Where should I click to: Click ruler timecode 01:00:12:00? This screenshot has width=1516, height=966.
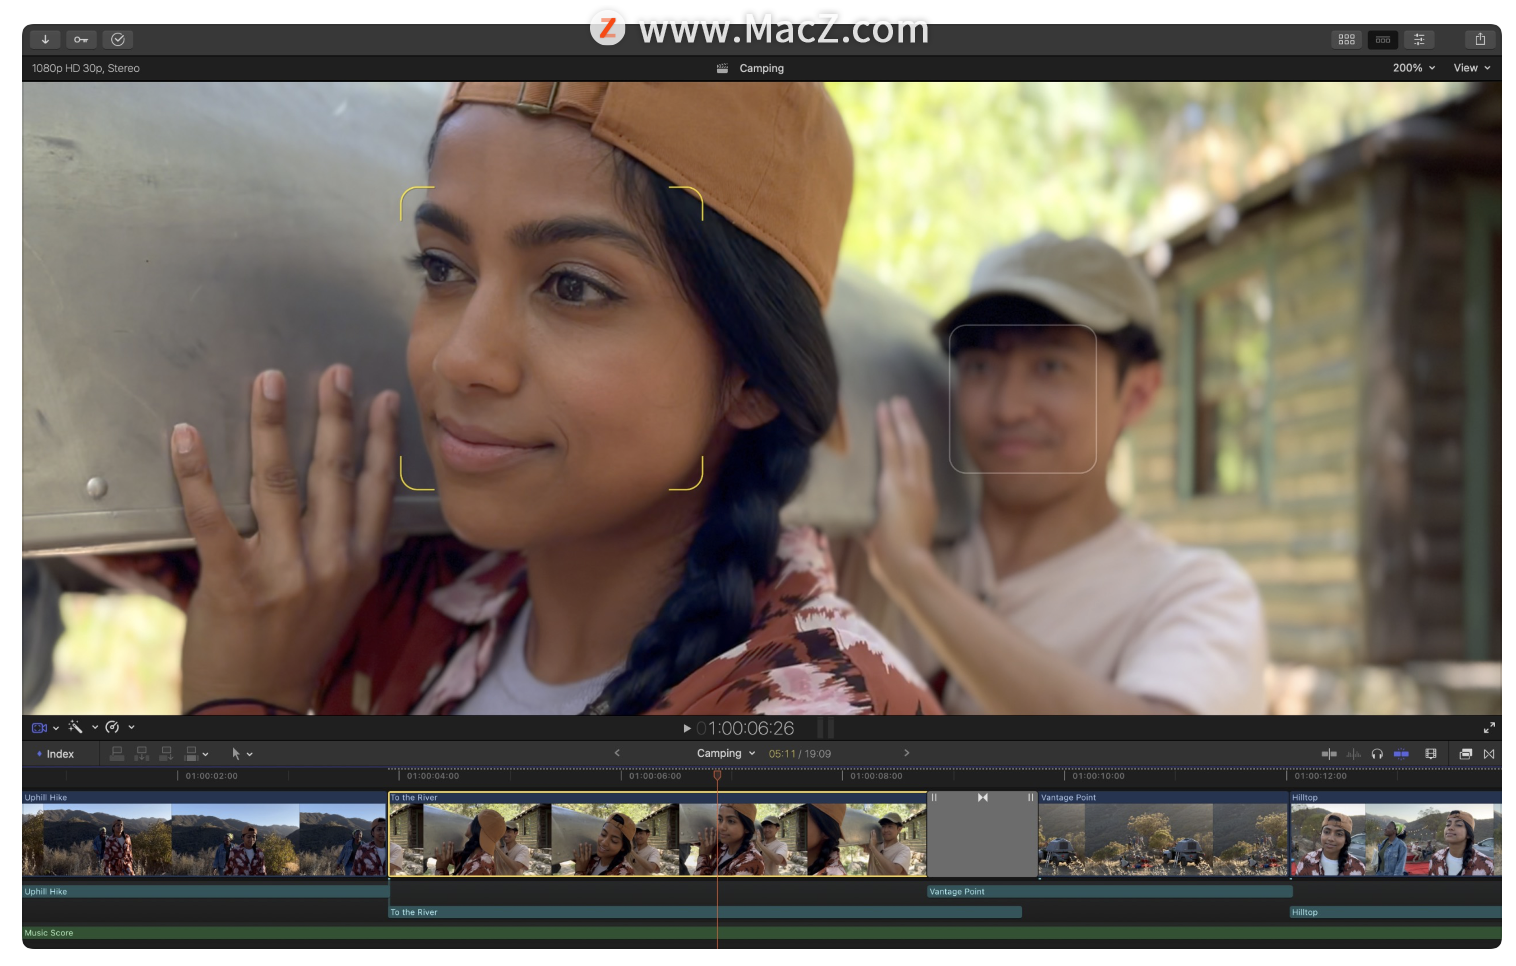pyautogui.click(x=1320, y=776)
